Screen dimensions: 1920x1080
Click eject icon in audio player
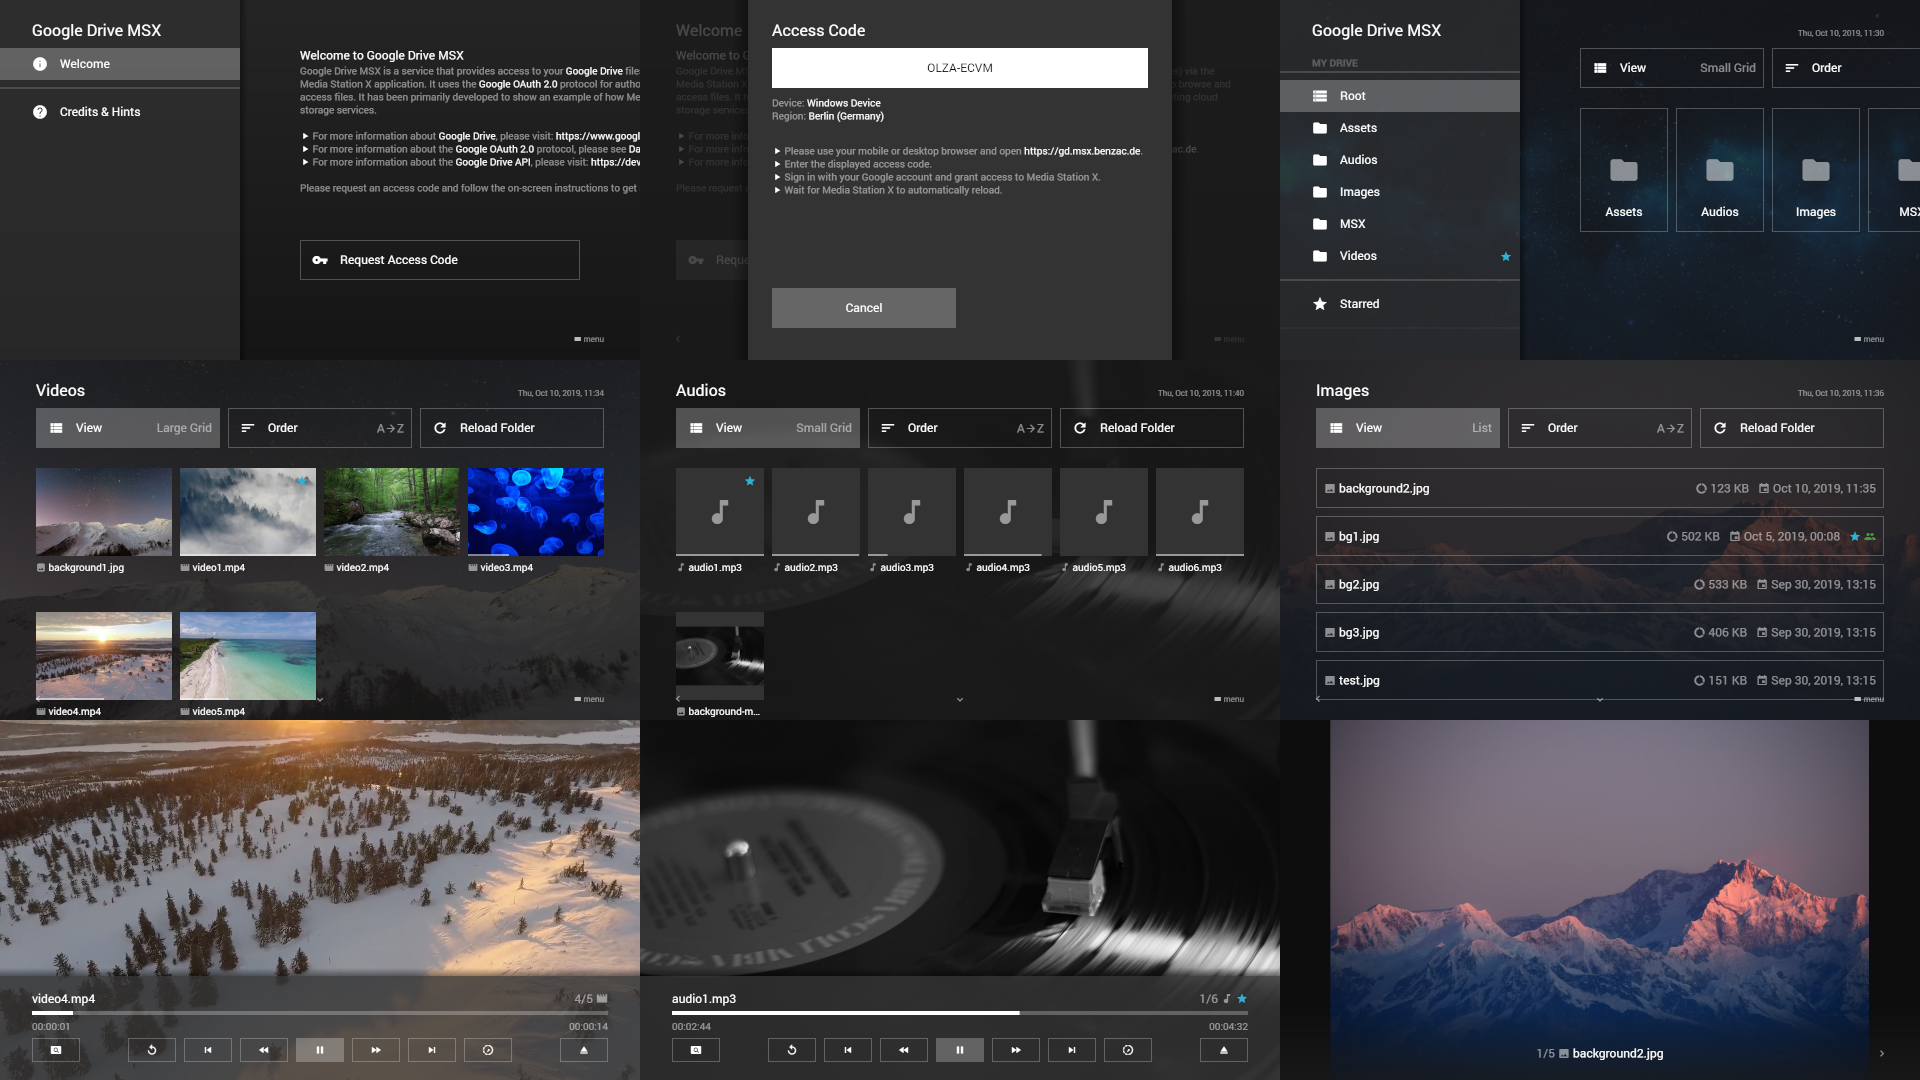point(1224,1050)
